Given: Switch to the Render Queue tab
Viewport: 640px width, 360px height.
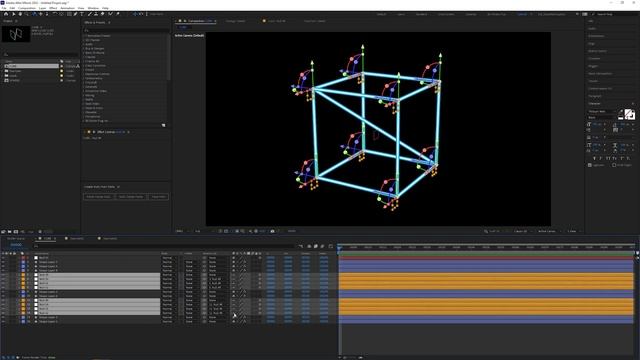Looking at the screenshot, I should pyautogui.click(x=16, y=238).
